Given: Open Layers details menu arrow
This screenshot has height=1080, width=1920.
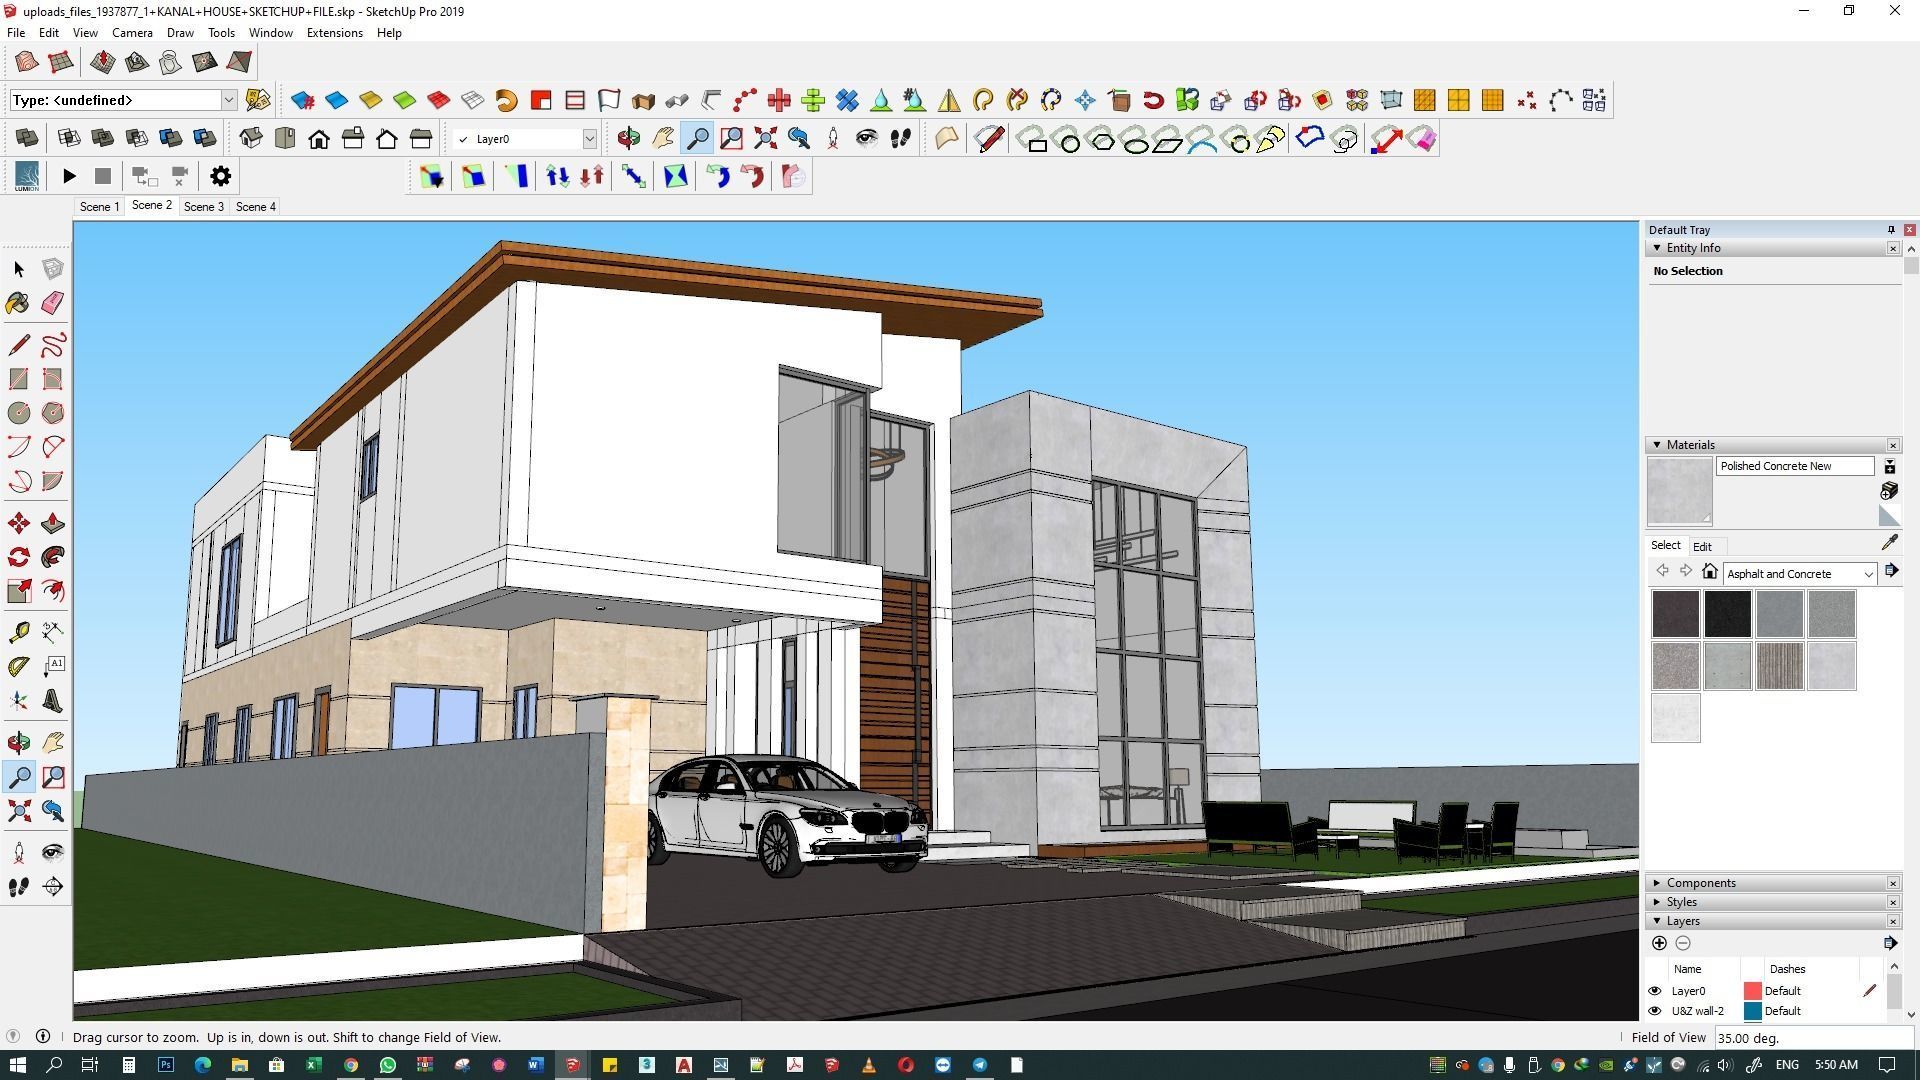Looking at the screenshot, I should point(1890,943).
